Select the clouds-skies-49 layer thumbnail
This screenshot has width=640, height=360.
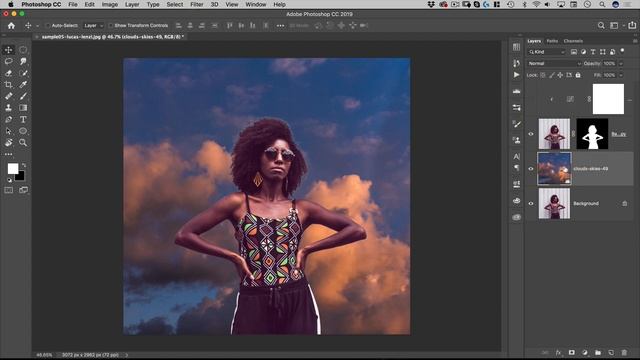pyautogui.click(x=554, y=169)
